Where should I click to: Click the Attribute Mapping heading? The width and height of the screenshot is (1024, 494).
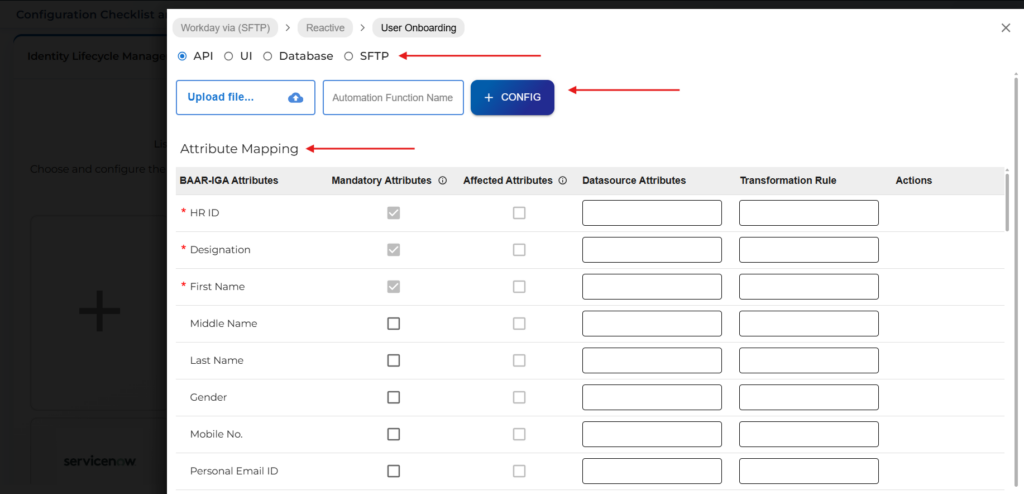pos(239,149)
